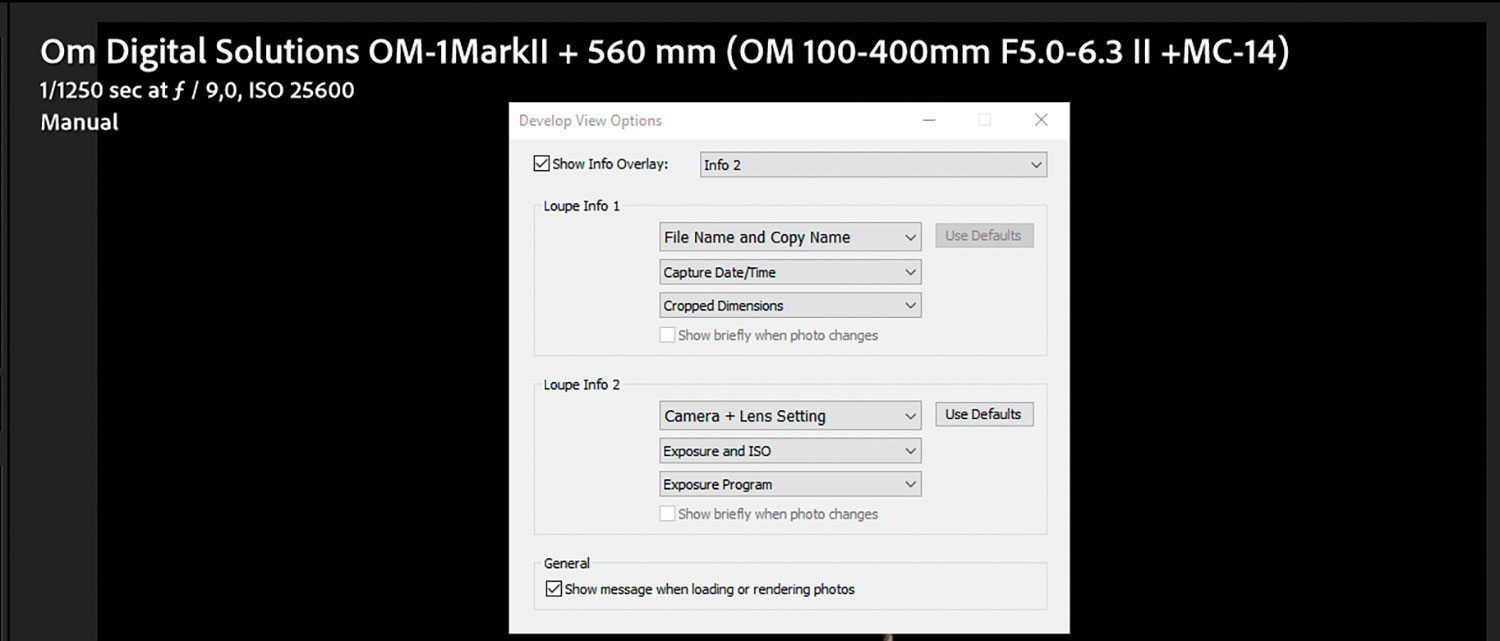
Task: Click the Loupe Info 2 group label
Action: (x=582, y=385)
